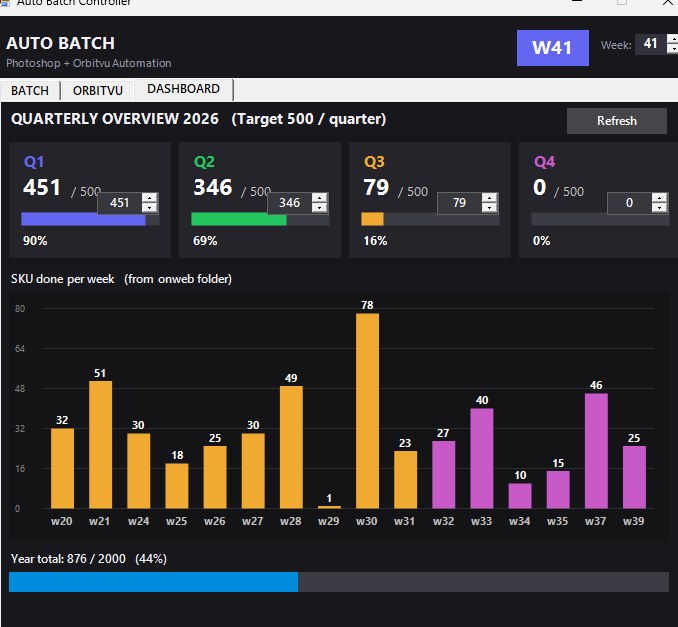Click the Q1 blue progress bar
The image size is (678, 627).
click(90, 219)
